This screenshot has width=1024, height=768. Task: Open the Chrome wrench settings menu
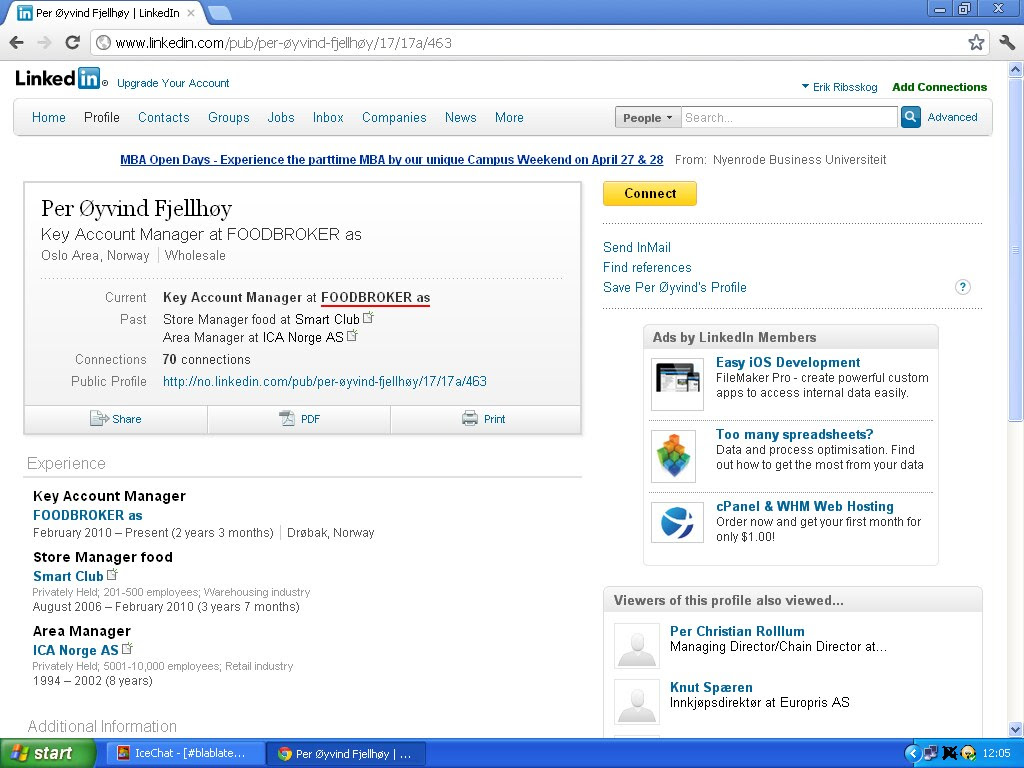1007,42
